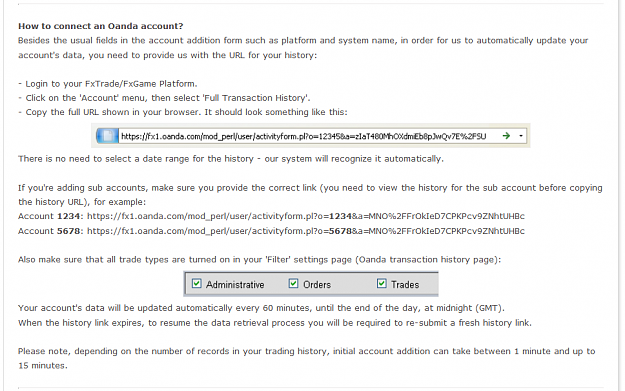Click the 'Login to your FxTrade/FxGame Platform' line

click(x=108, y=84)
